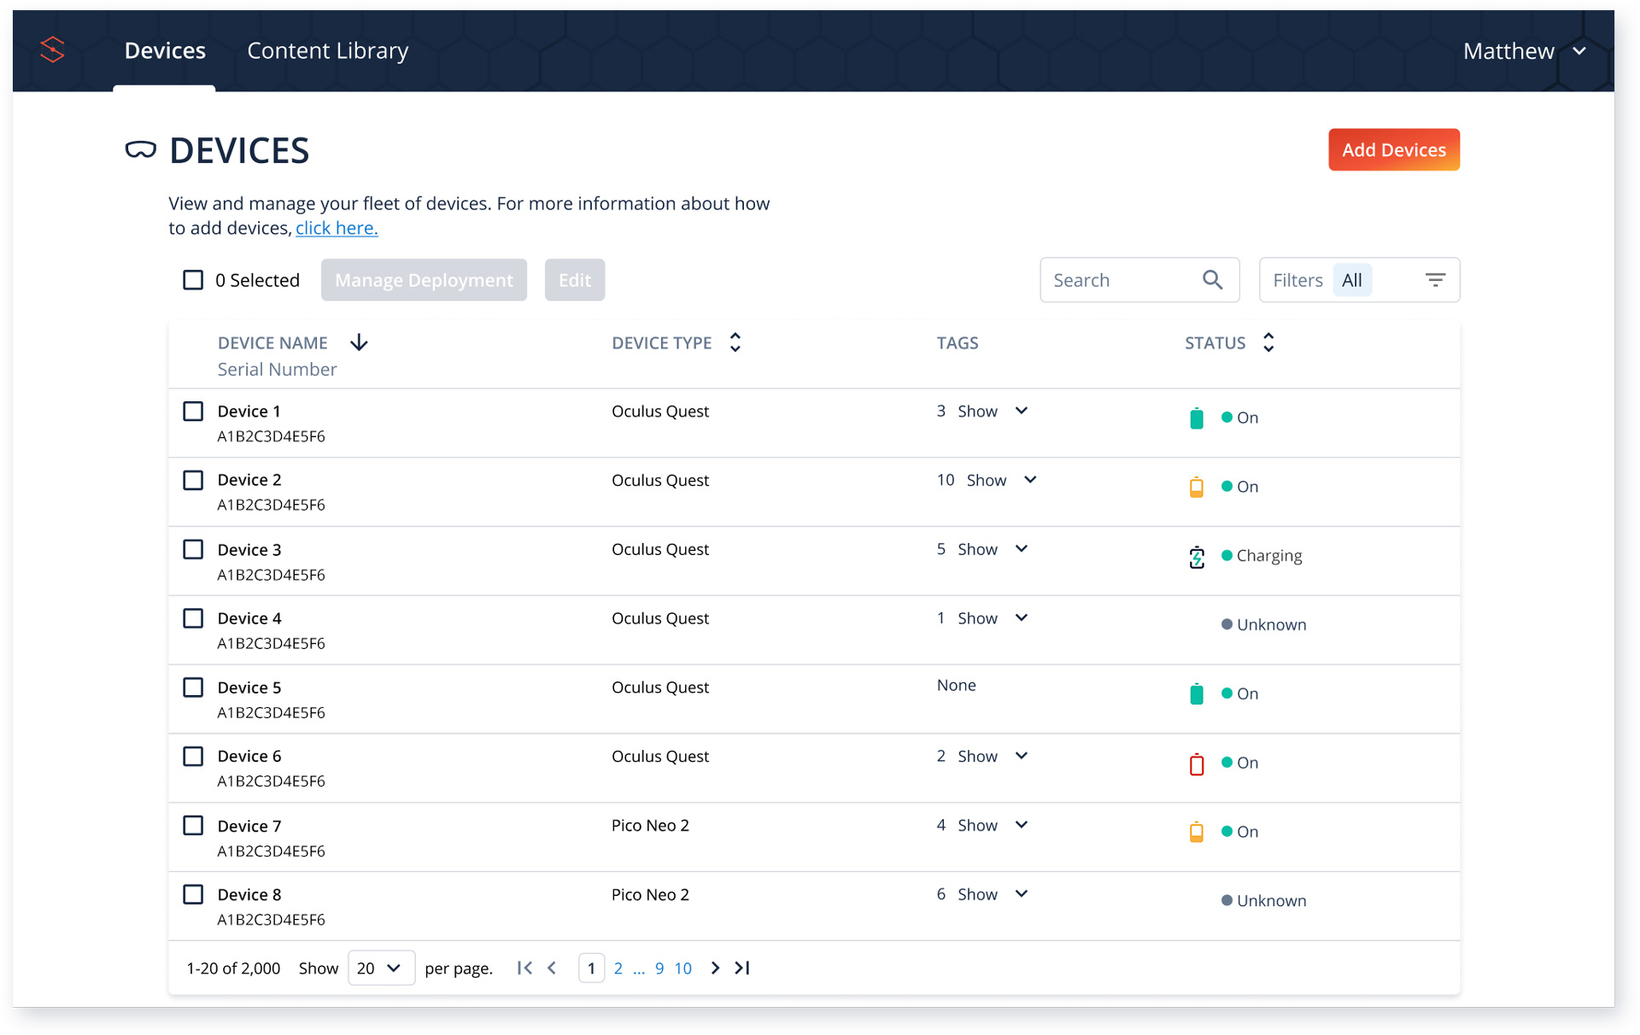Select the All filter chip
Image resolution: width=1640 pixels, height=1035 pixels.
point(1352,280)
